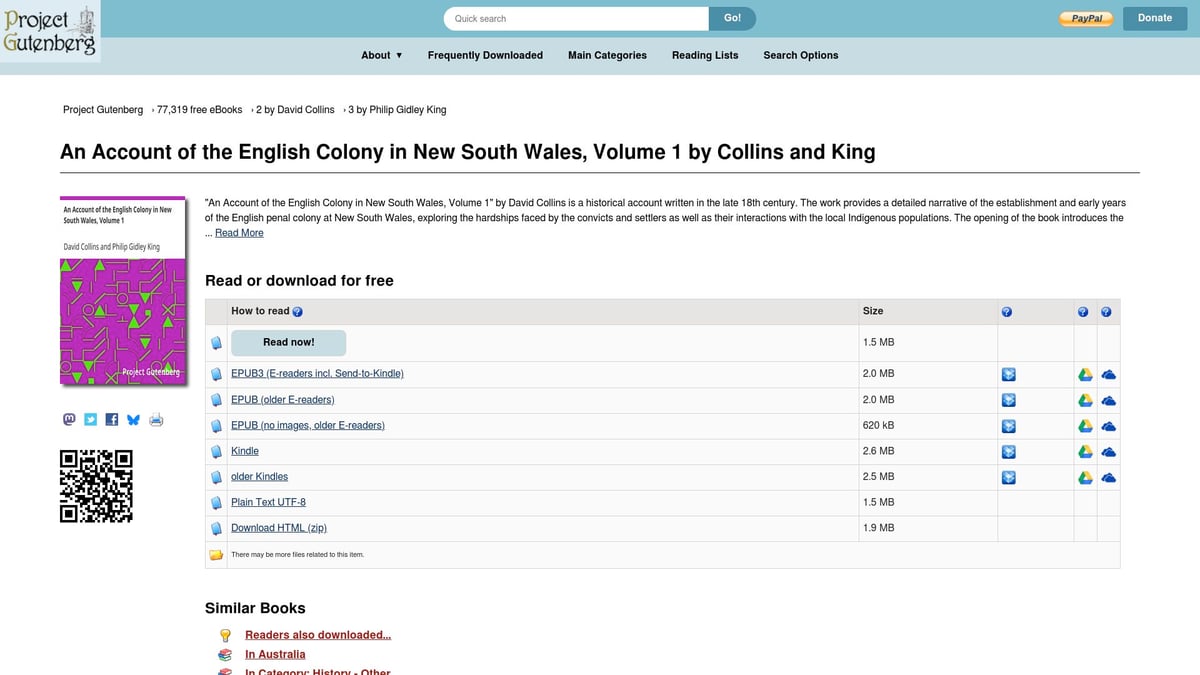
Task: Send Plain Text UTF-8 edition to OneDrive
Action: tap(1107, 502)
